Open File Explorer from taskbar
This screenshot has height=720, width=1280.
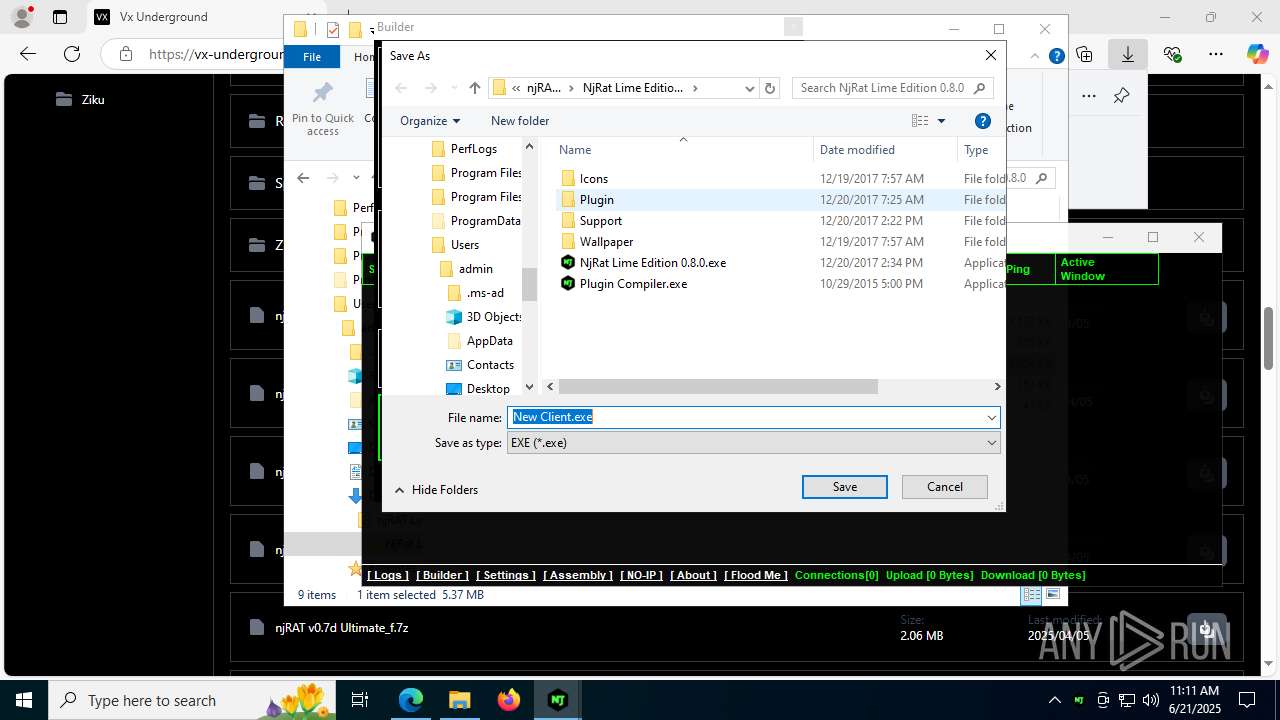pos(459,700)
